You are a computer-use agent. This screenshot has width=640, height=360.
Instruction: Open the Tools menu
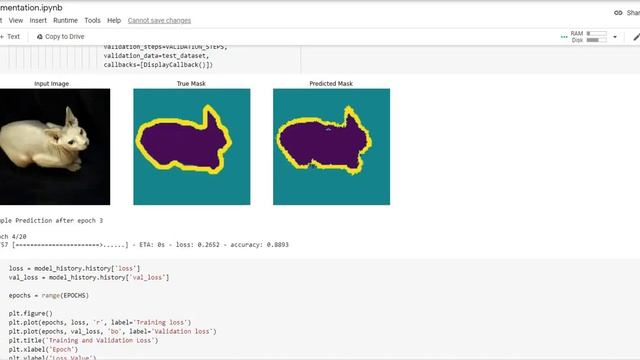click(x=92, y=20)
